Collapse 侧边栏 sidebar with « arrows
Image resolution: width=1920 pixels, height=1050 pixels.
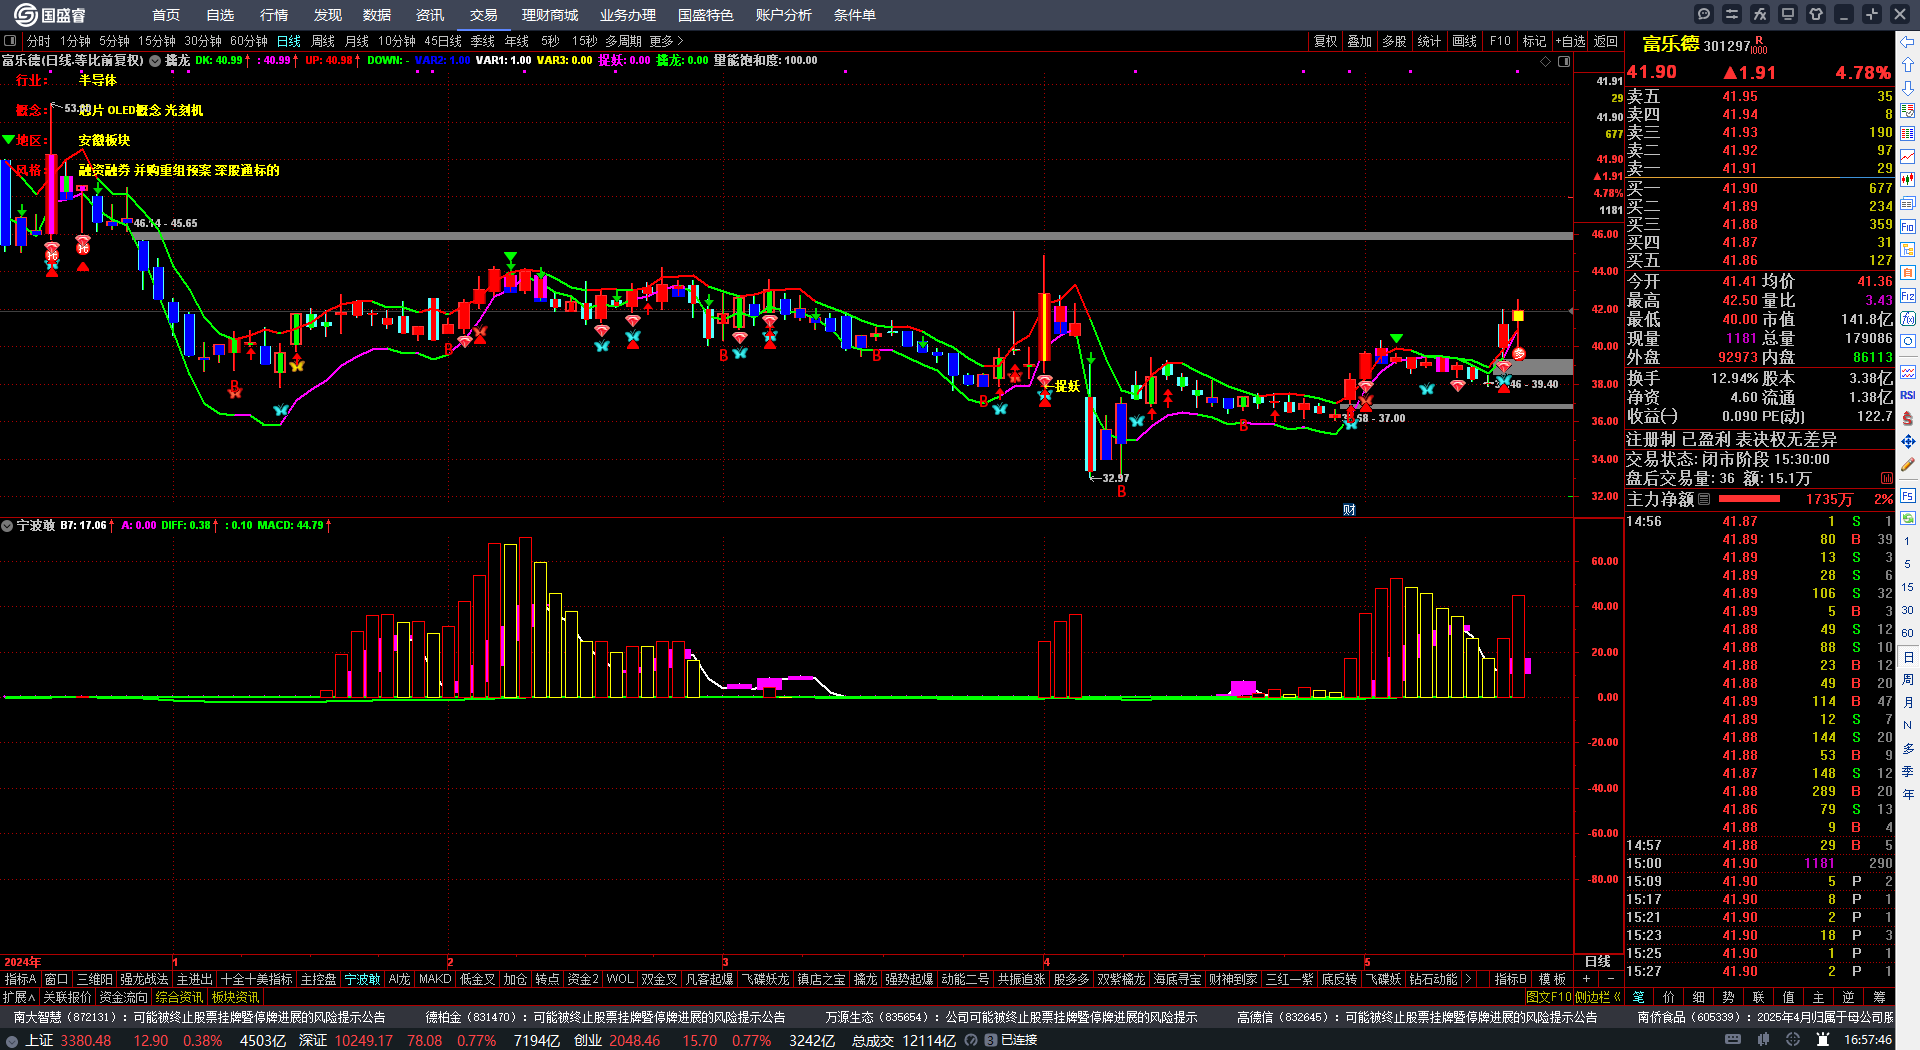tap(1617, 997)
